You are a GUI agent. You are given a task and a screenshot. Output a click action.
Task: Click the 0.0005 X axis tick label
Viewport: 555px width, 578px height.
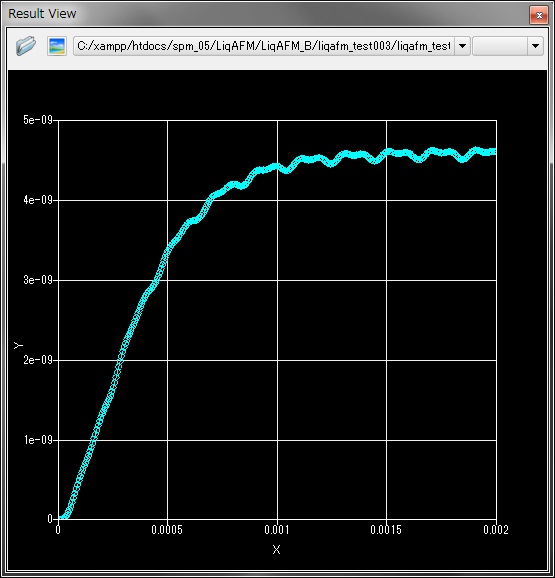click(167, 530)
